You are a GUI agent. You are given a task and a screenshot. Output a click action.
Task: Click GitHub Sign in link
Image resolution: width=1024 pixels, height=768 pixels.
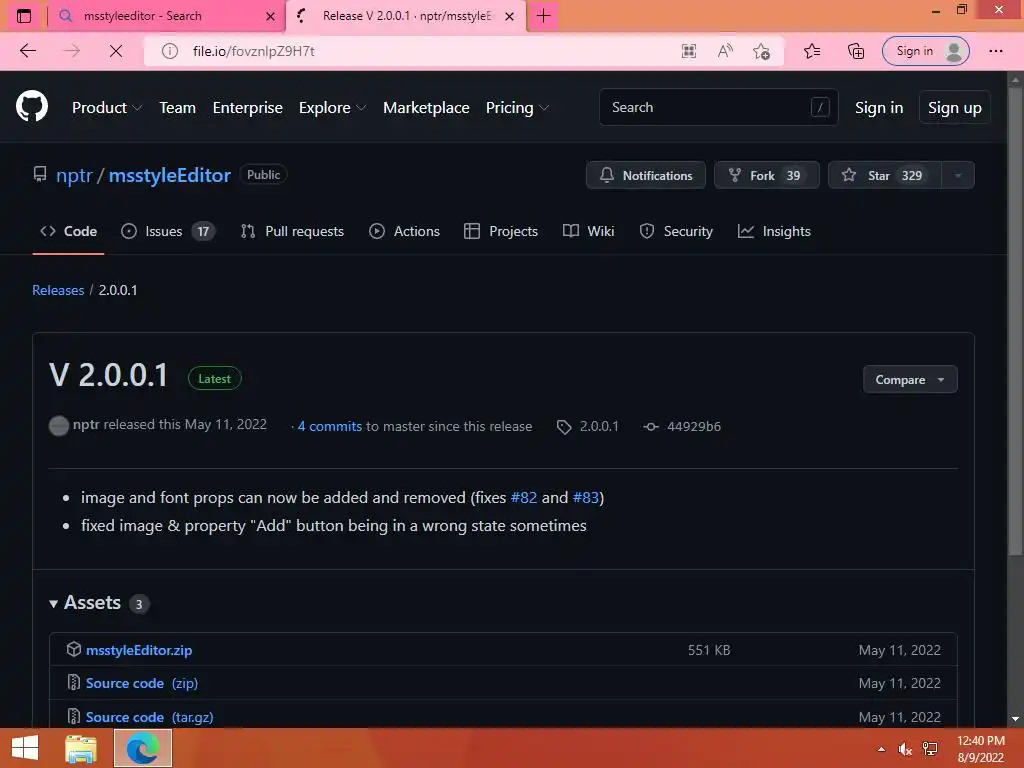[x=879, y=108]
